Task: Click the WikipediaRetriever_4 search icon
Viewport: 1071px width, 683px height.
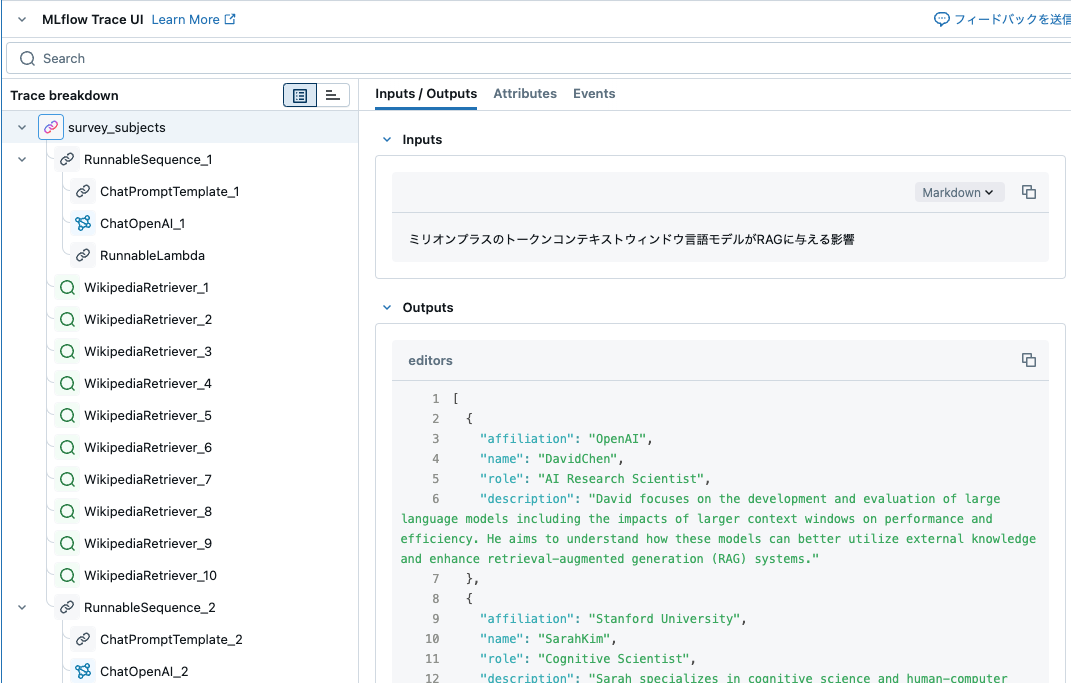Action: tap(67, 384)
